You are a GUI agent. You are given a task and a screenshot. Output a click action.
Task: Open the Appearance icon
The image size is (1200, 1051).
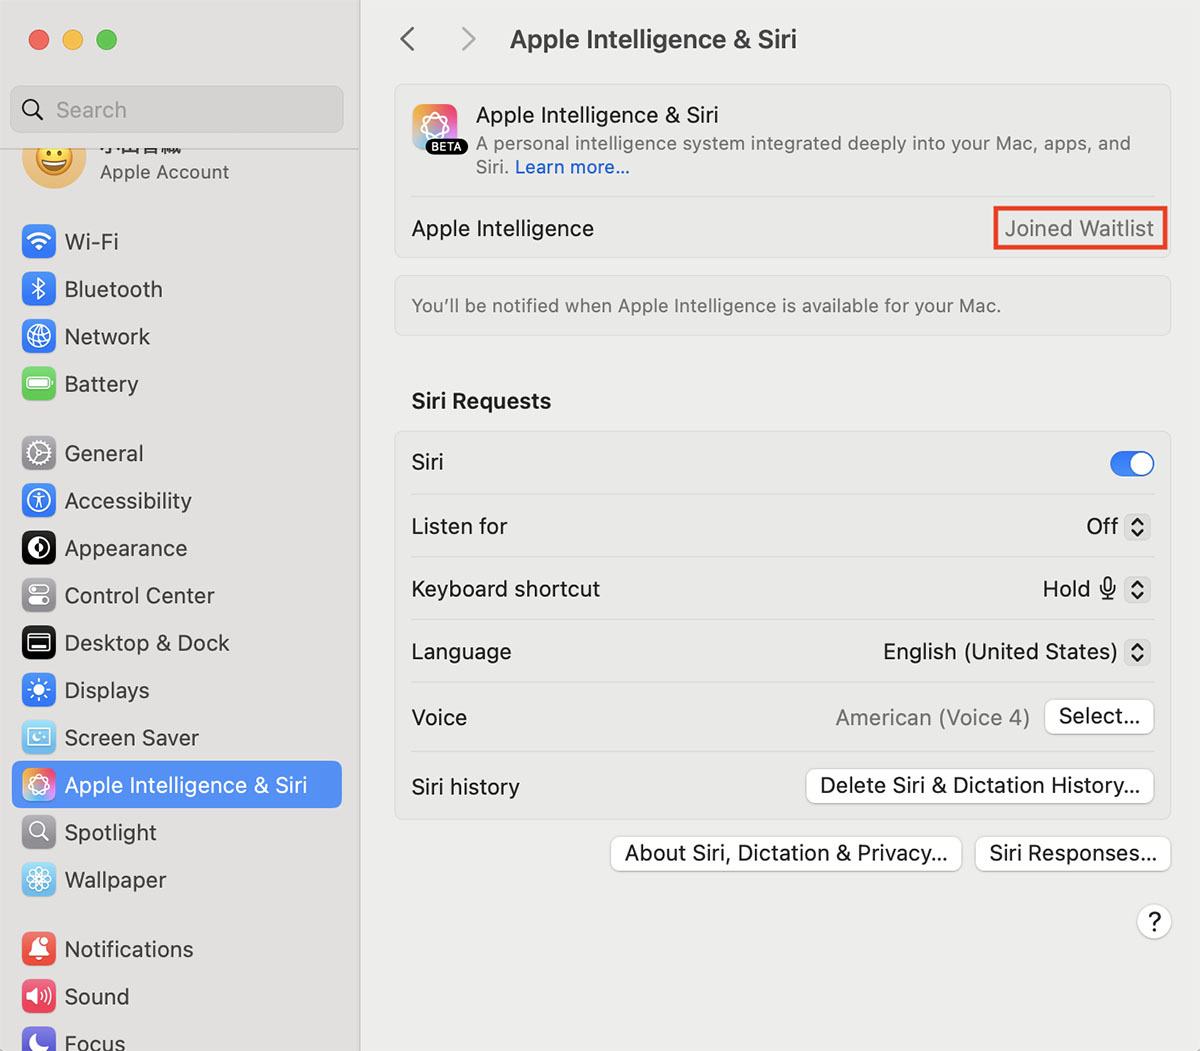[39, 548]
